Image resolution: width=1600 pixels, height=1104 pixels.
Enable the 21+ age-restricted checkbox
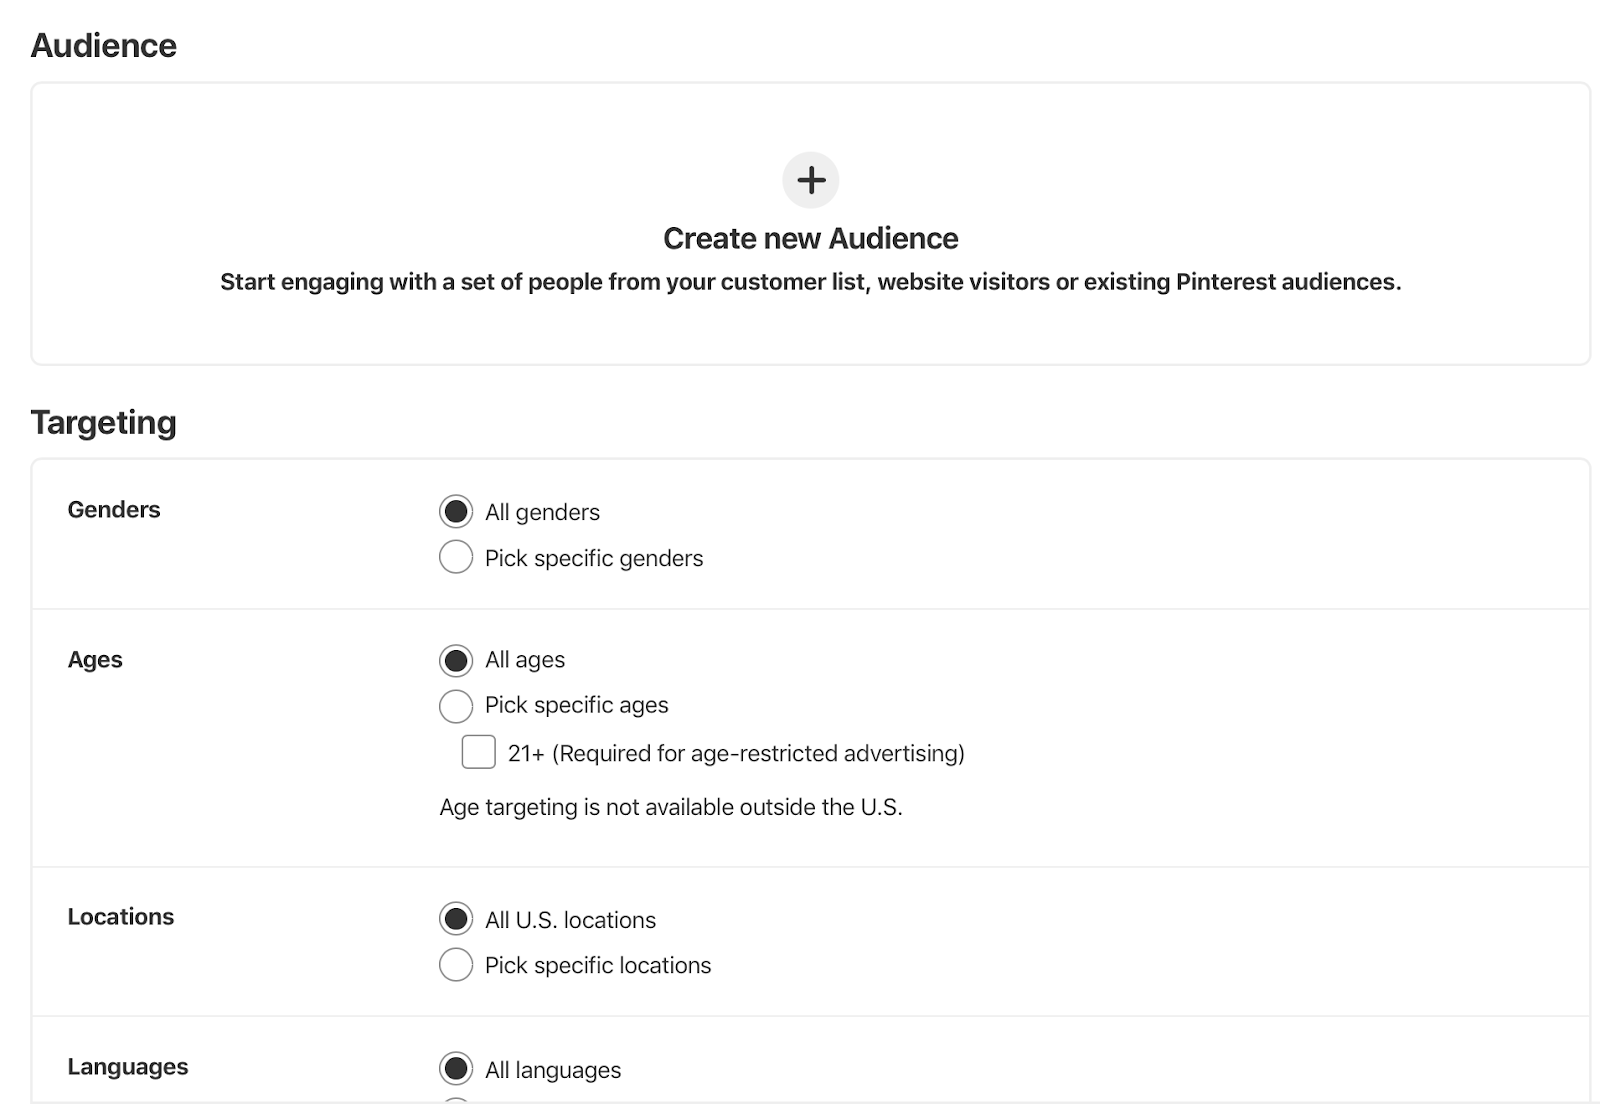478,752
